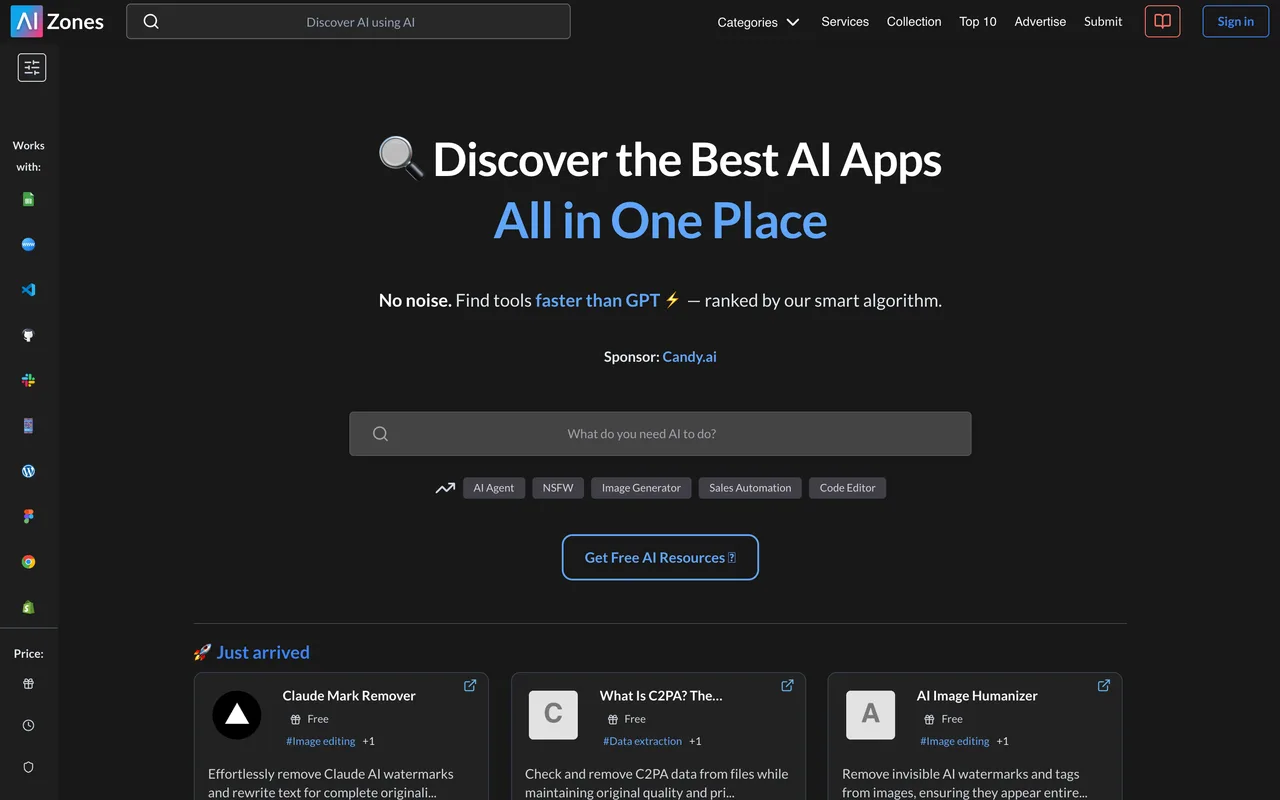Go to the Top 10 page
1280x800 pixels.
coord(978,21)
